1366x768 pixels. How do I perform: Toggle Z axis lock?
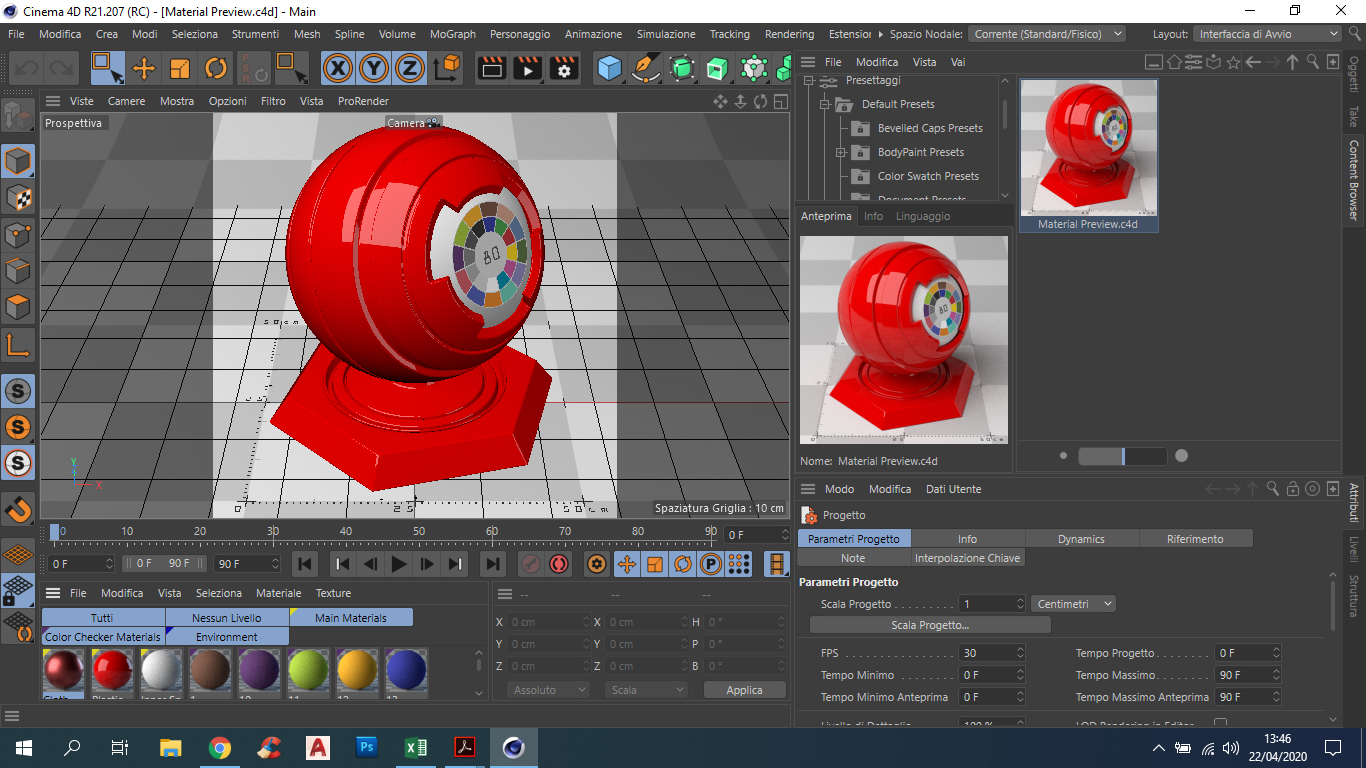point(409,68)
